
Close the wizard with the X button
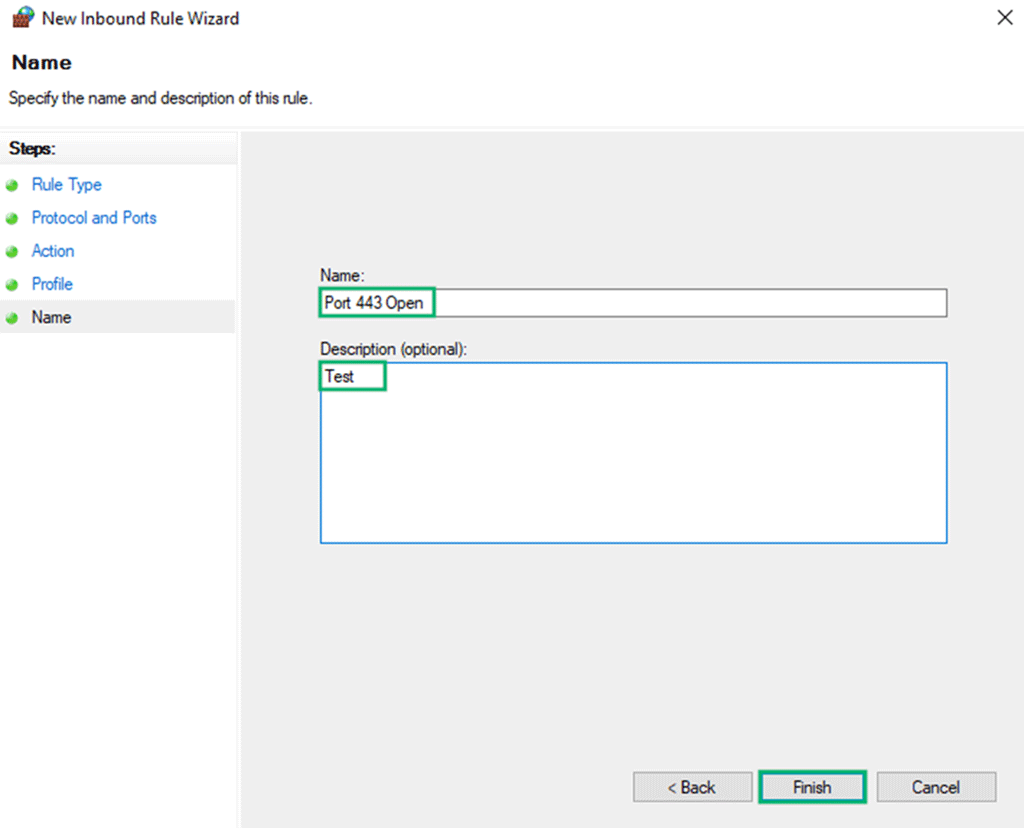1005,17
